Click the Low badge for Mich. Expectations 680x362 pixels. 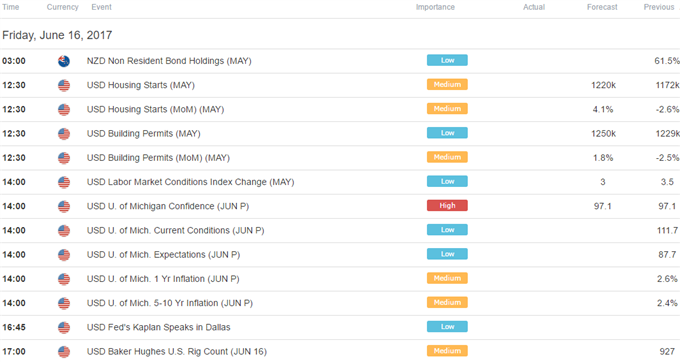click(x=447, y=254)
